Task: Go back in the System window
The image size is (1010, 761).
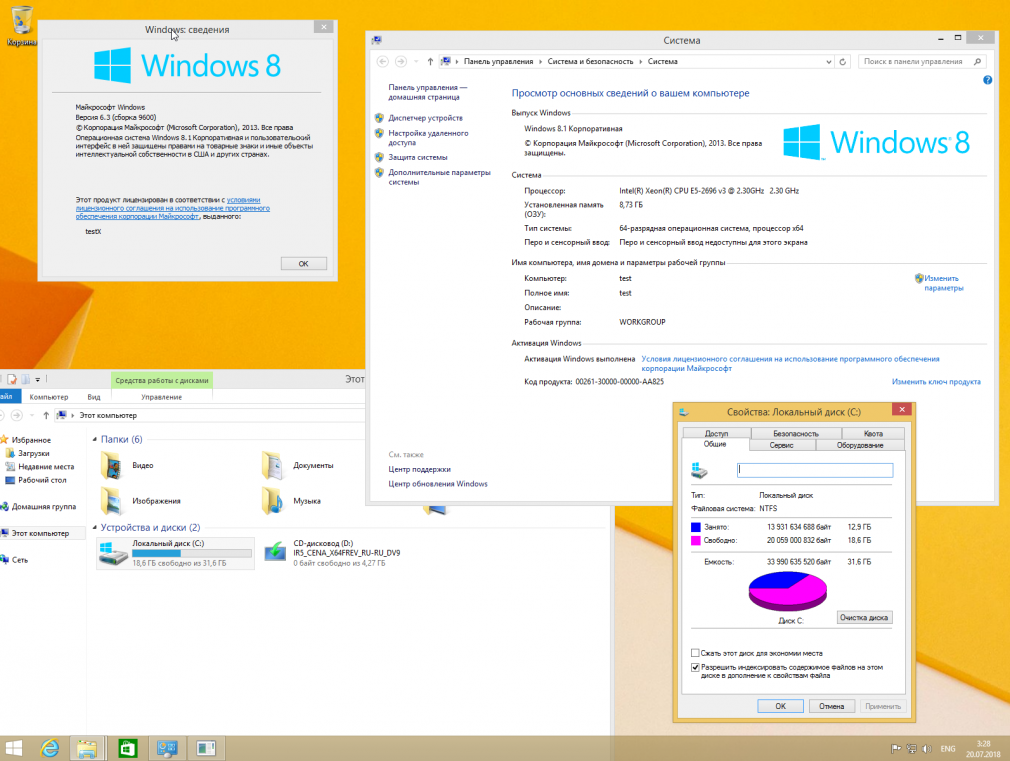Action: 383,62
